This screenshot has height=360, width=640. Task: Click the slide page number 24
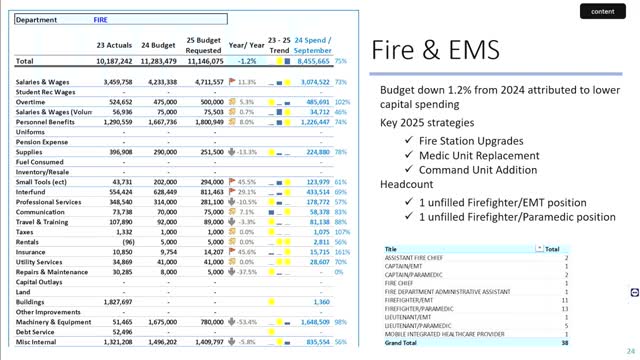pyautogui.click(x=631, y=351)
